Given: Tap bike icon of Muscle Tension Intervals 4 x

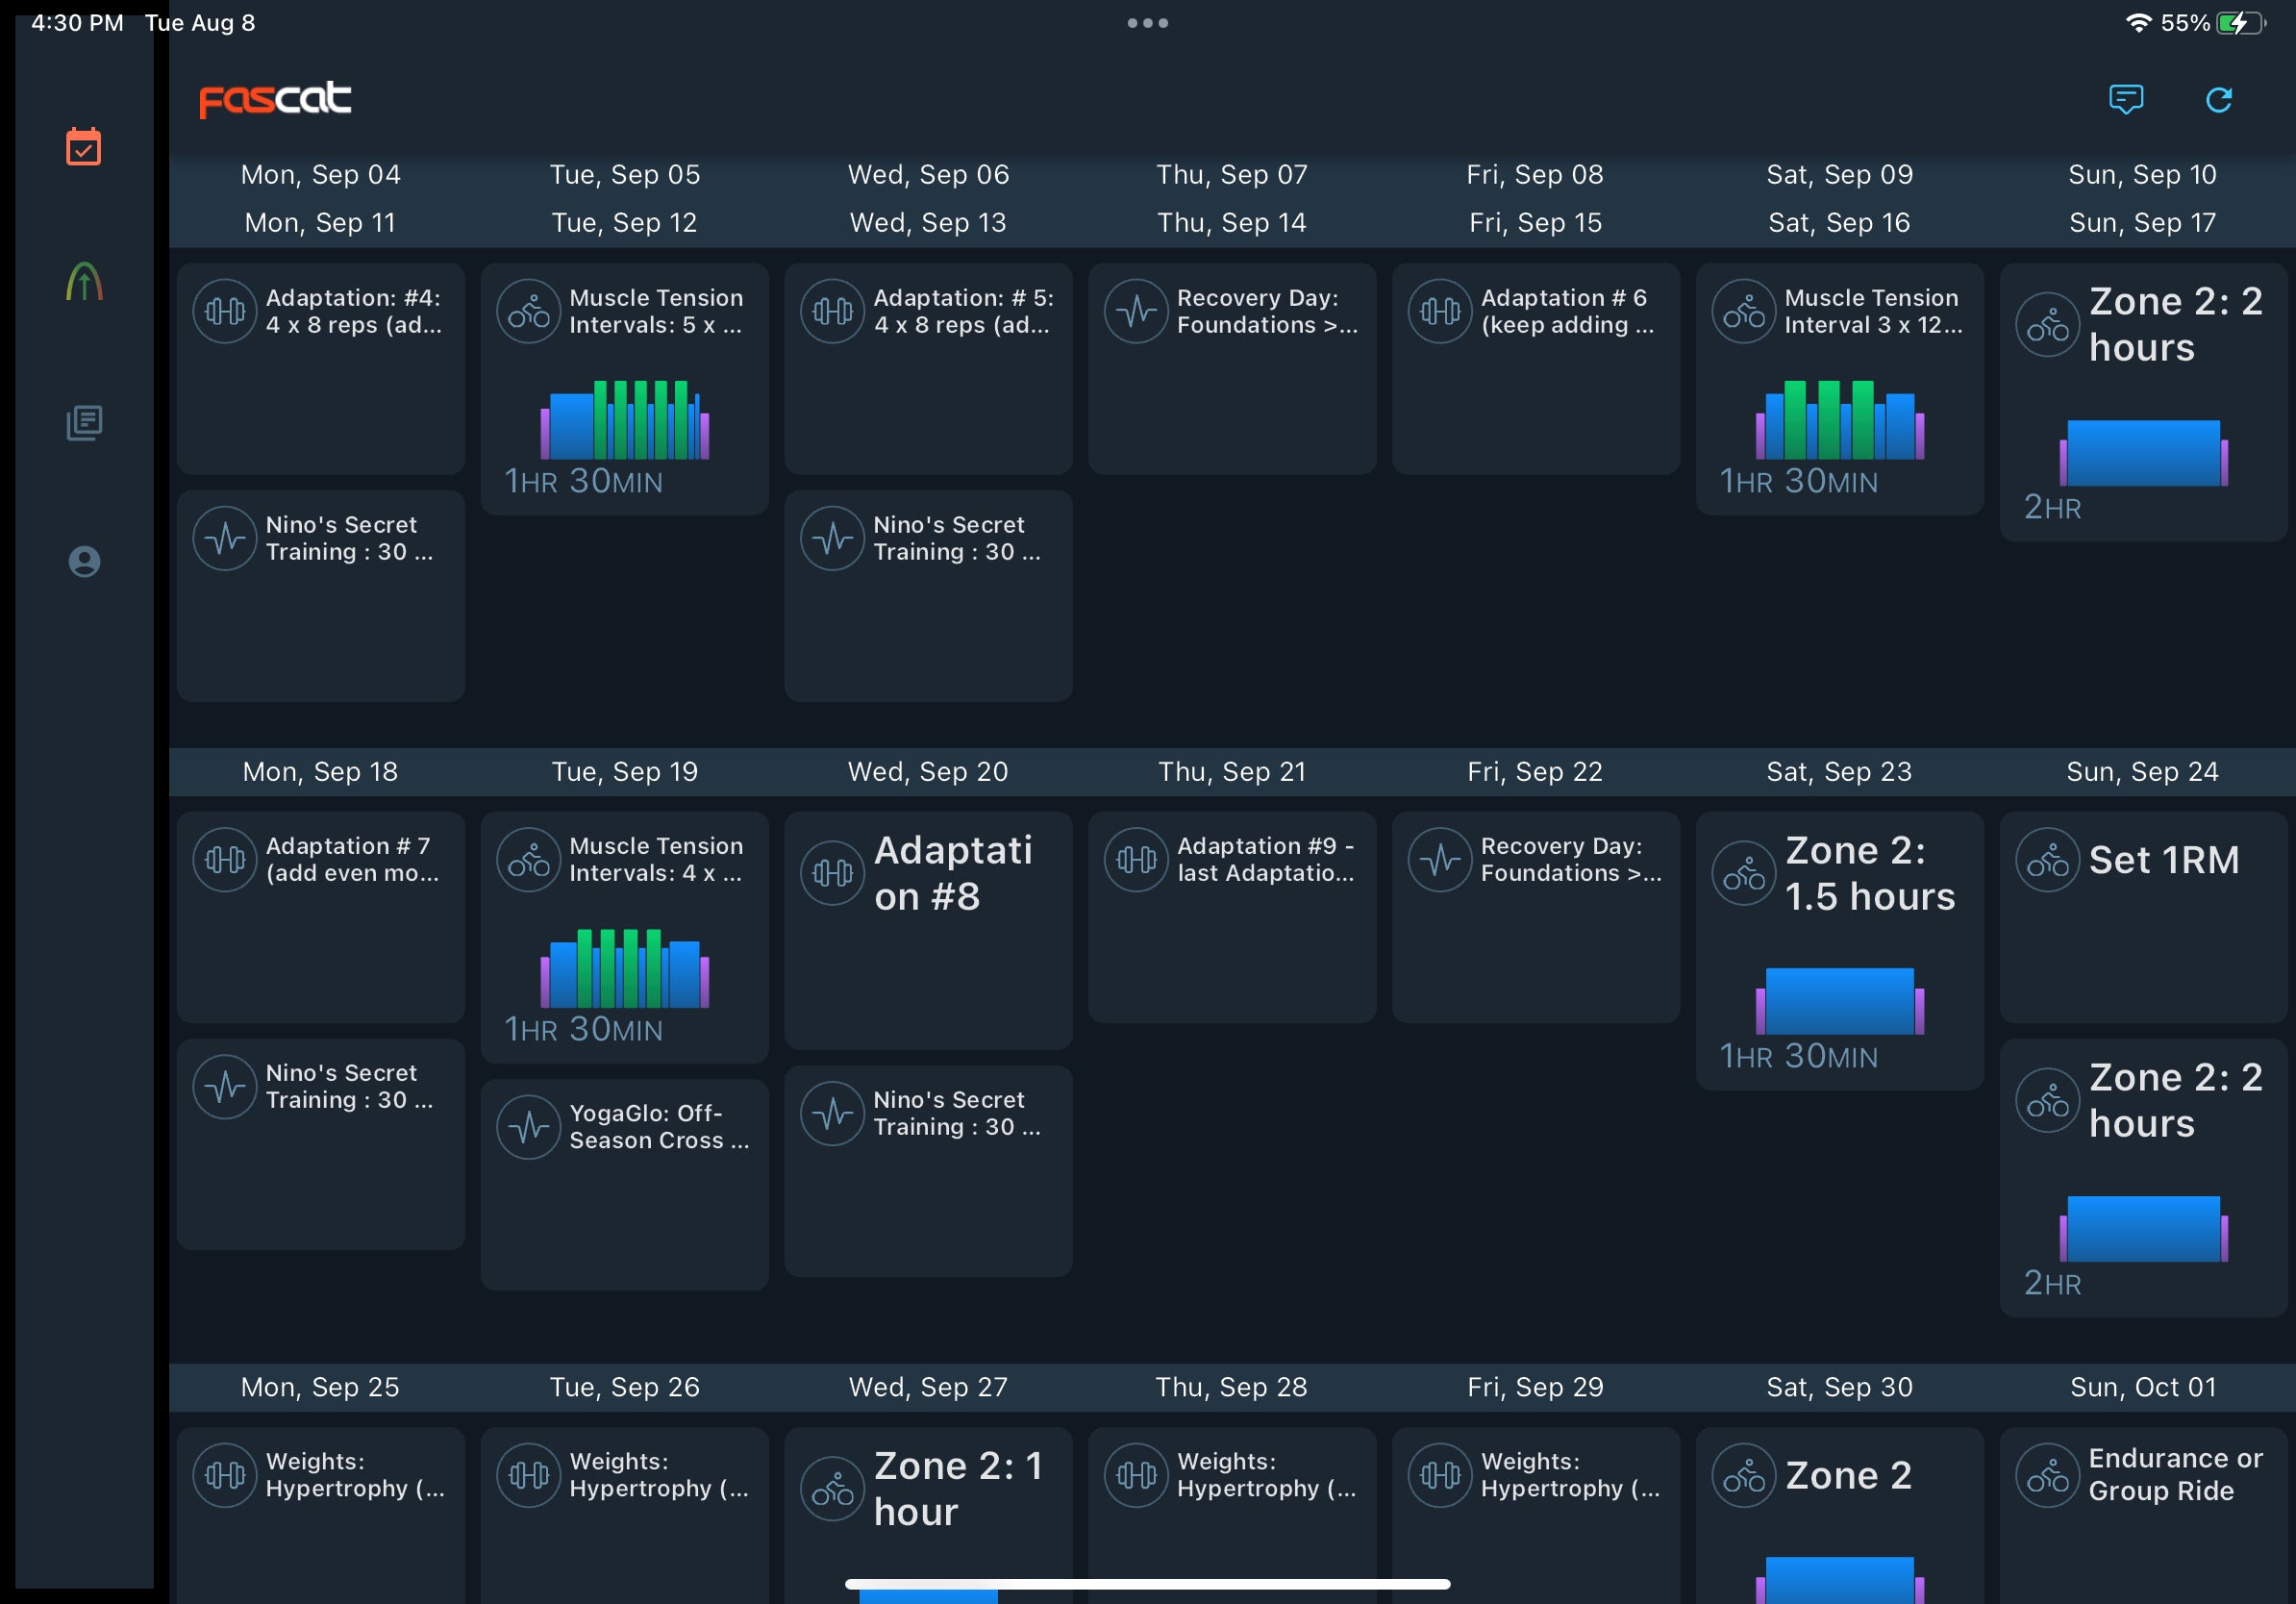Looking at the screenshot, I should click(529, 860).
